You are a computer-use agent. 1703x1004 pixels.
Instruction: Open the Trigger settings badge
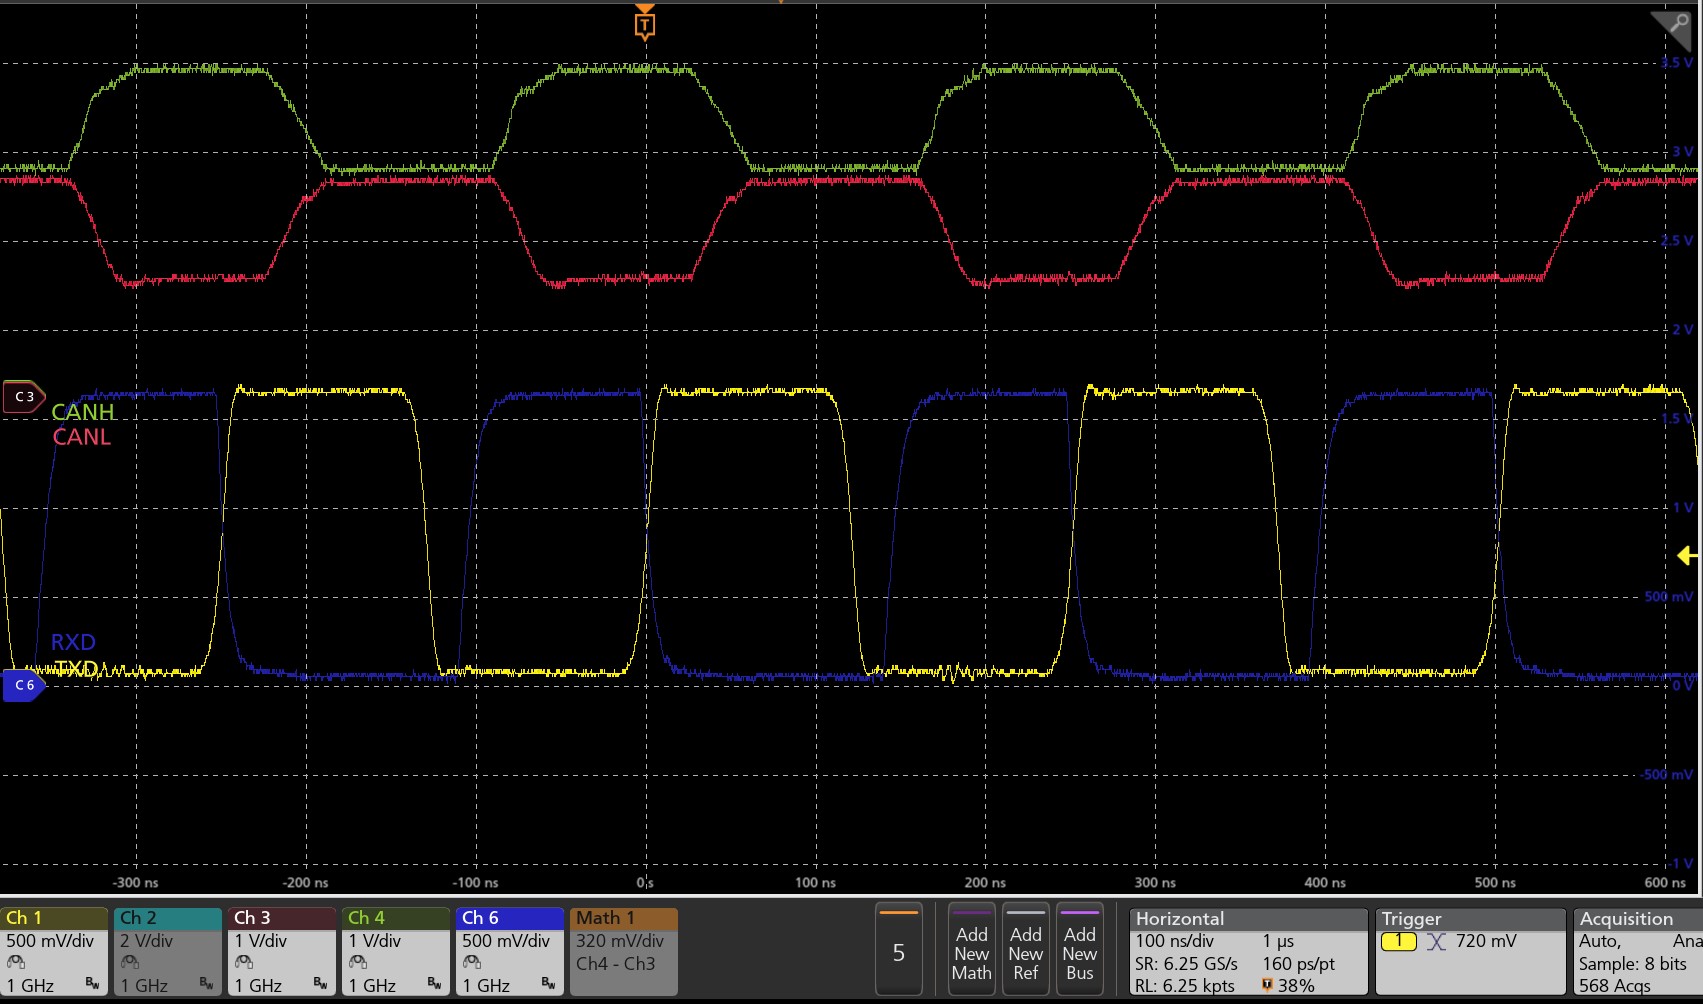[1469, 951]
